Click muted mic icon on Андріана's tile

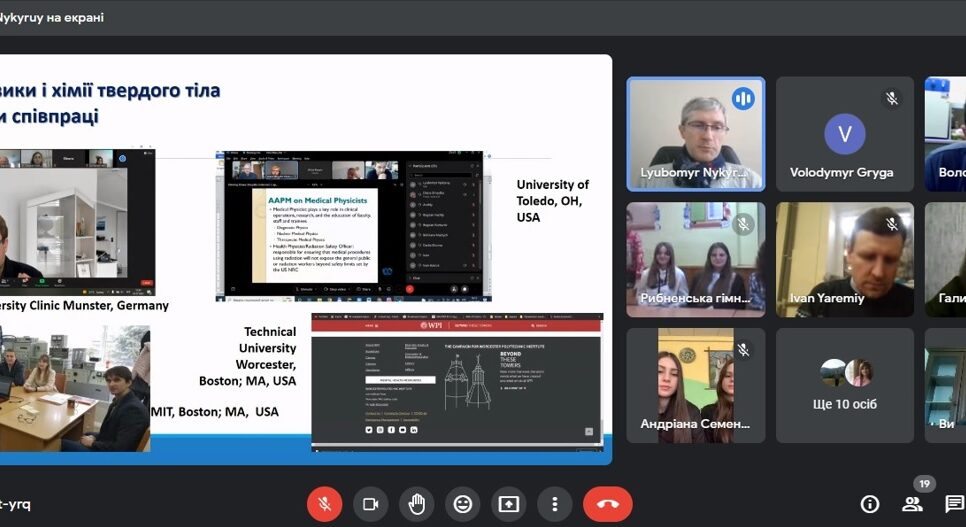coord(743,350)
